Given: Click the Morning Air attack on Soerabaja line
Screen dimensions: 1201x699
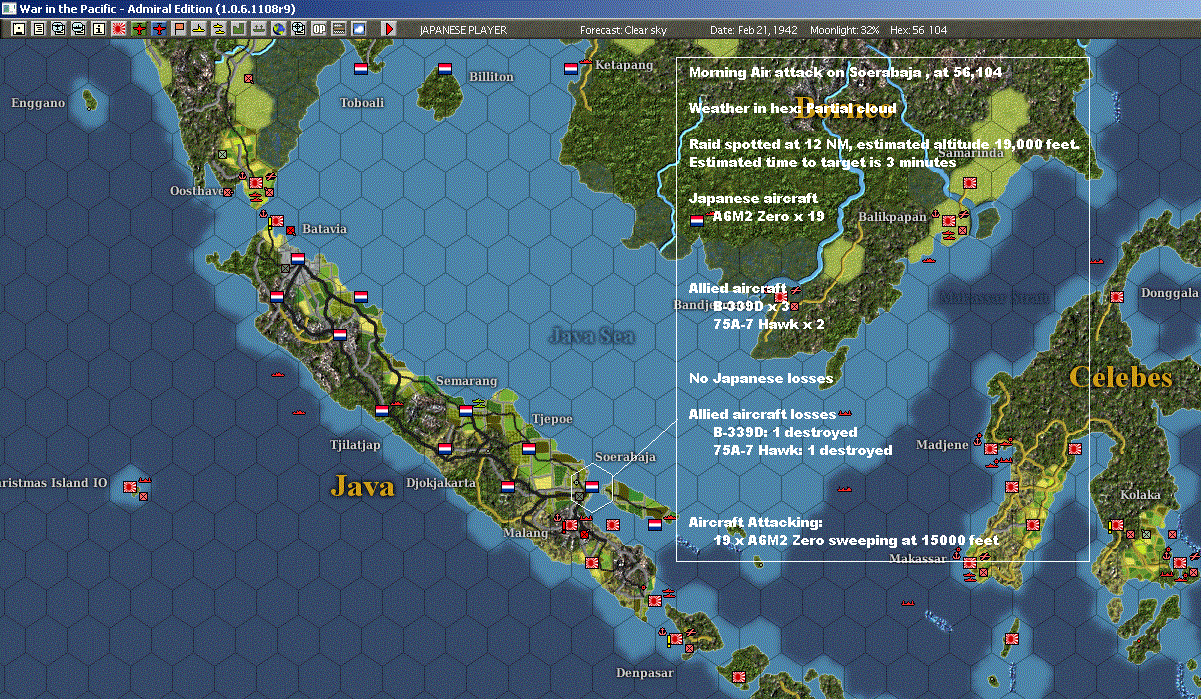Looking at the screenshot, I should coord(846,72).
